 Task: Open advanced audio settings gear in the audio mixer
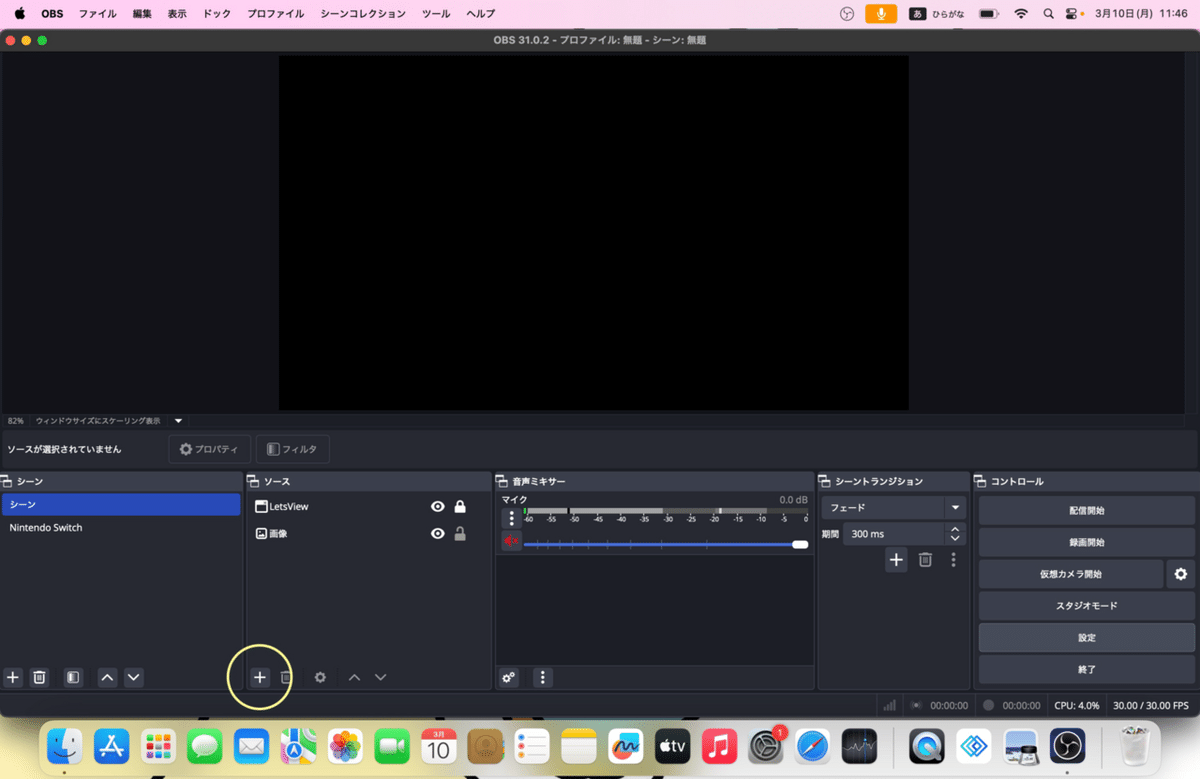(508, 678)
